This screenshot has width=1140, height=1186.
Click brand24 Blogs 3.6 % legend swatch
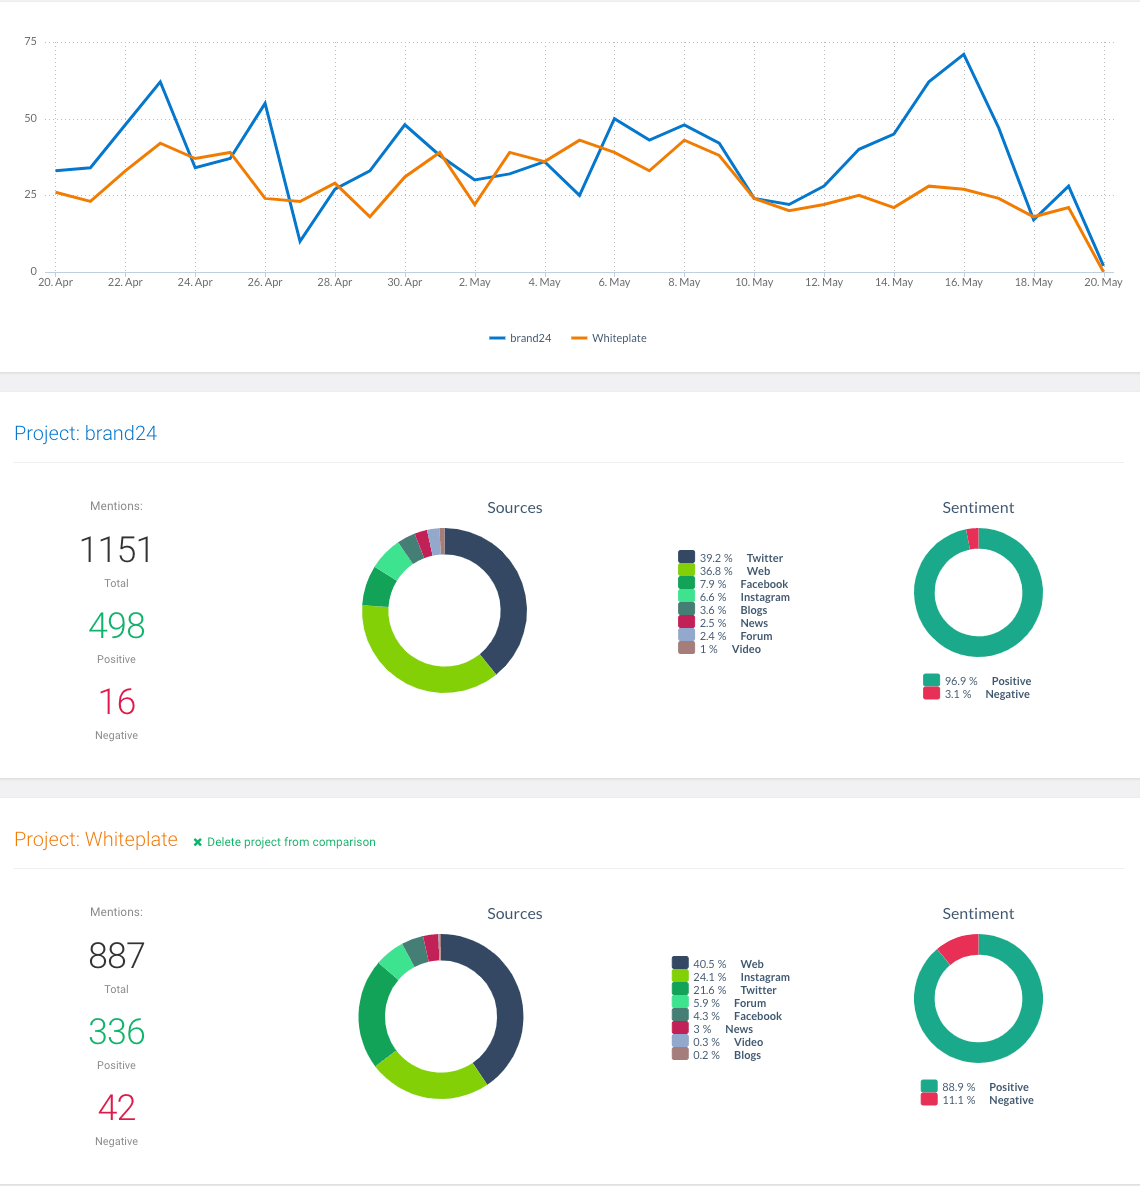point(686,608)
